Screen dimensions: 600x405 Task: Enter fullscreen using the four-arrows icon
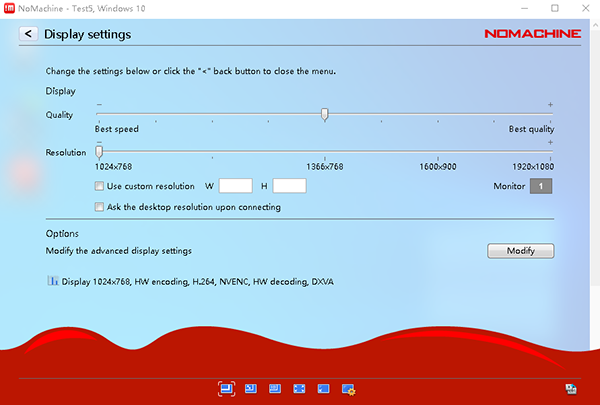(299, 388)
